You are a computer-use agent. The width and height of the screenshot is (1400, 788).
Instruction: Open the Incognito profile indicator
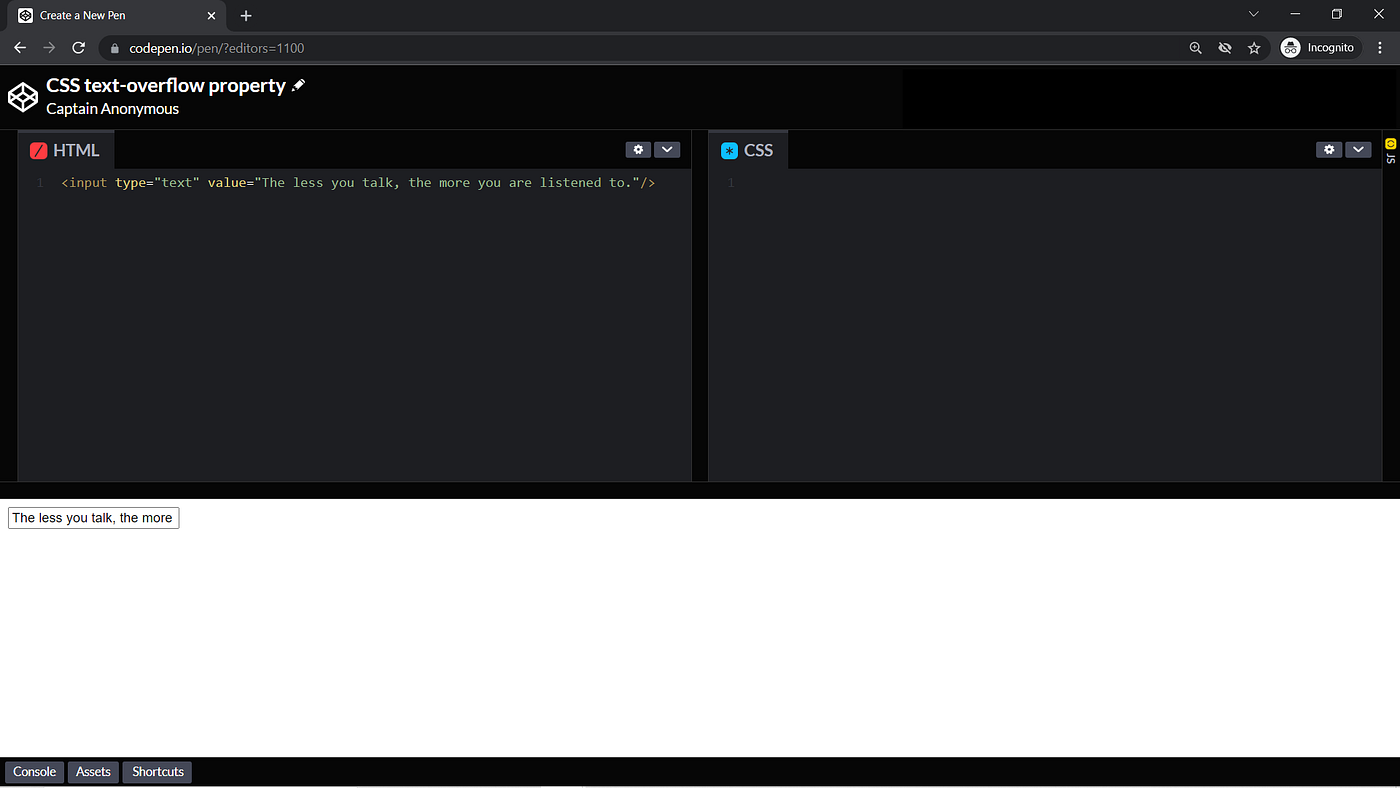click(x=1319, y=48)
